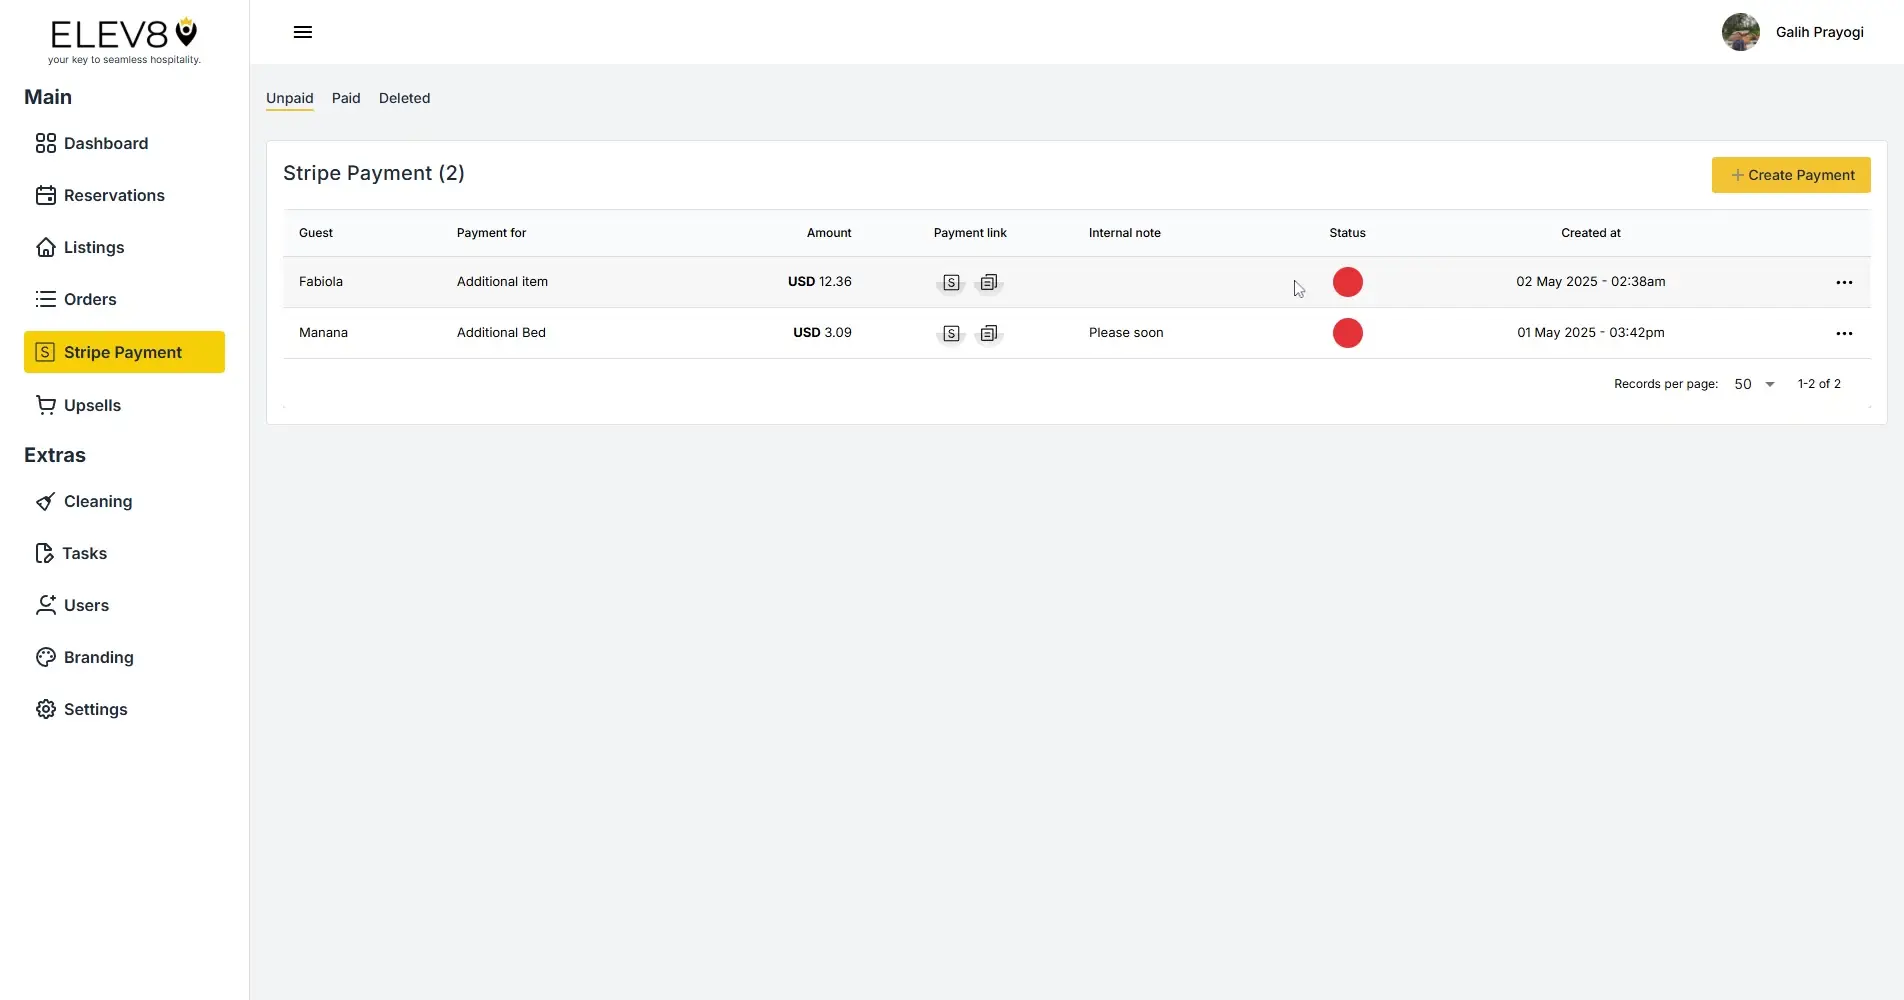The width and height of the screenshot is (1904, 1000).
Task: Open actions menu for Fabiola's payment
Action: pos(1844,282)
